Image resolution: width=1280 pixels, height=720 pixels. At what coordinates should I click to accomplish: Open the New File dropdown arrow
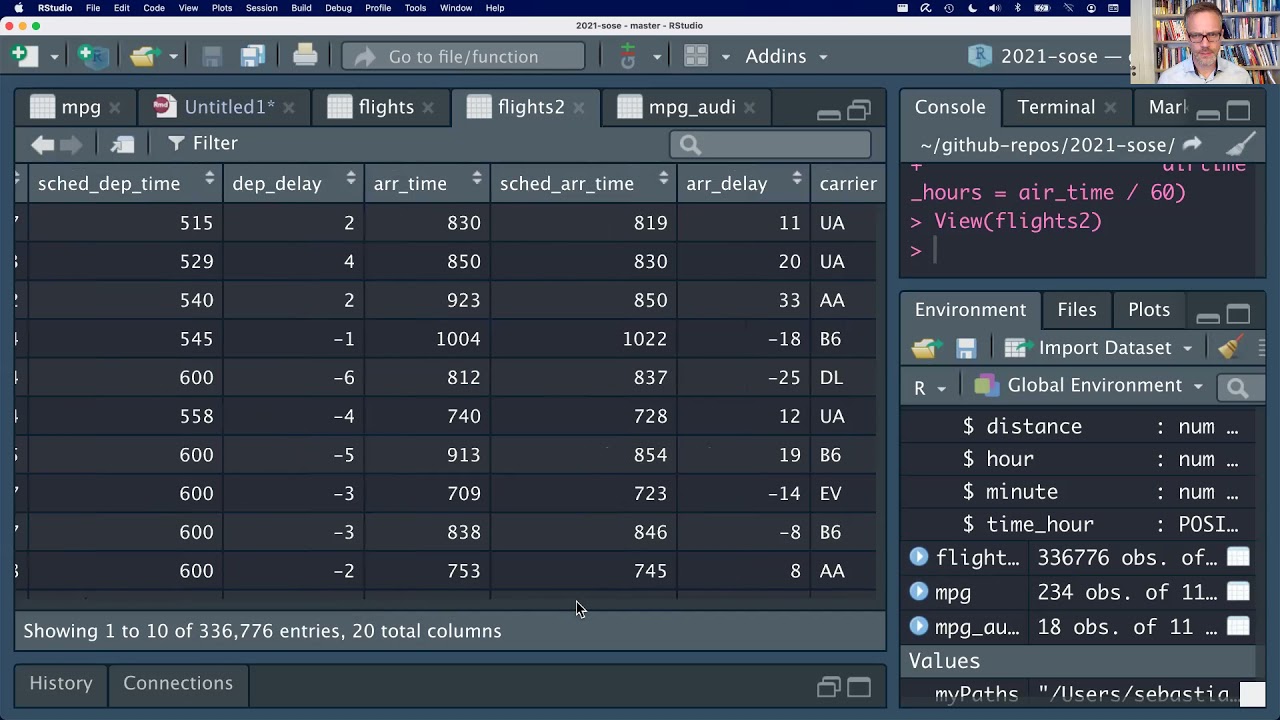click(x=54, y=57)
